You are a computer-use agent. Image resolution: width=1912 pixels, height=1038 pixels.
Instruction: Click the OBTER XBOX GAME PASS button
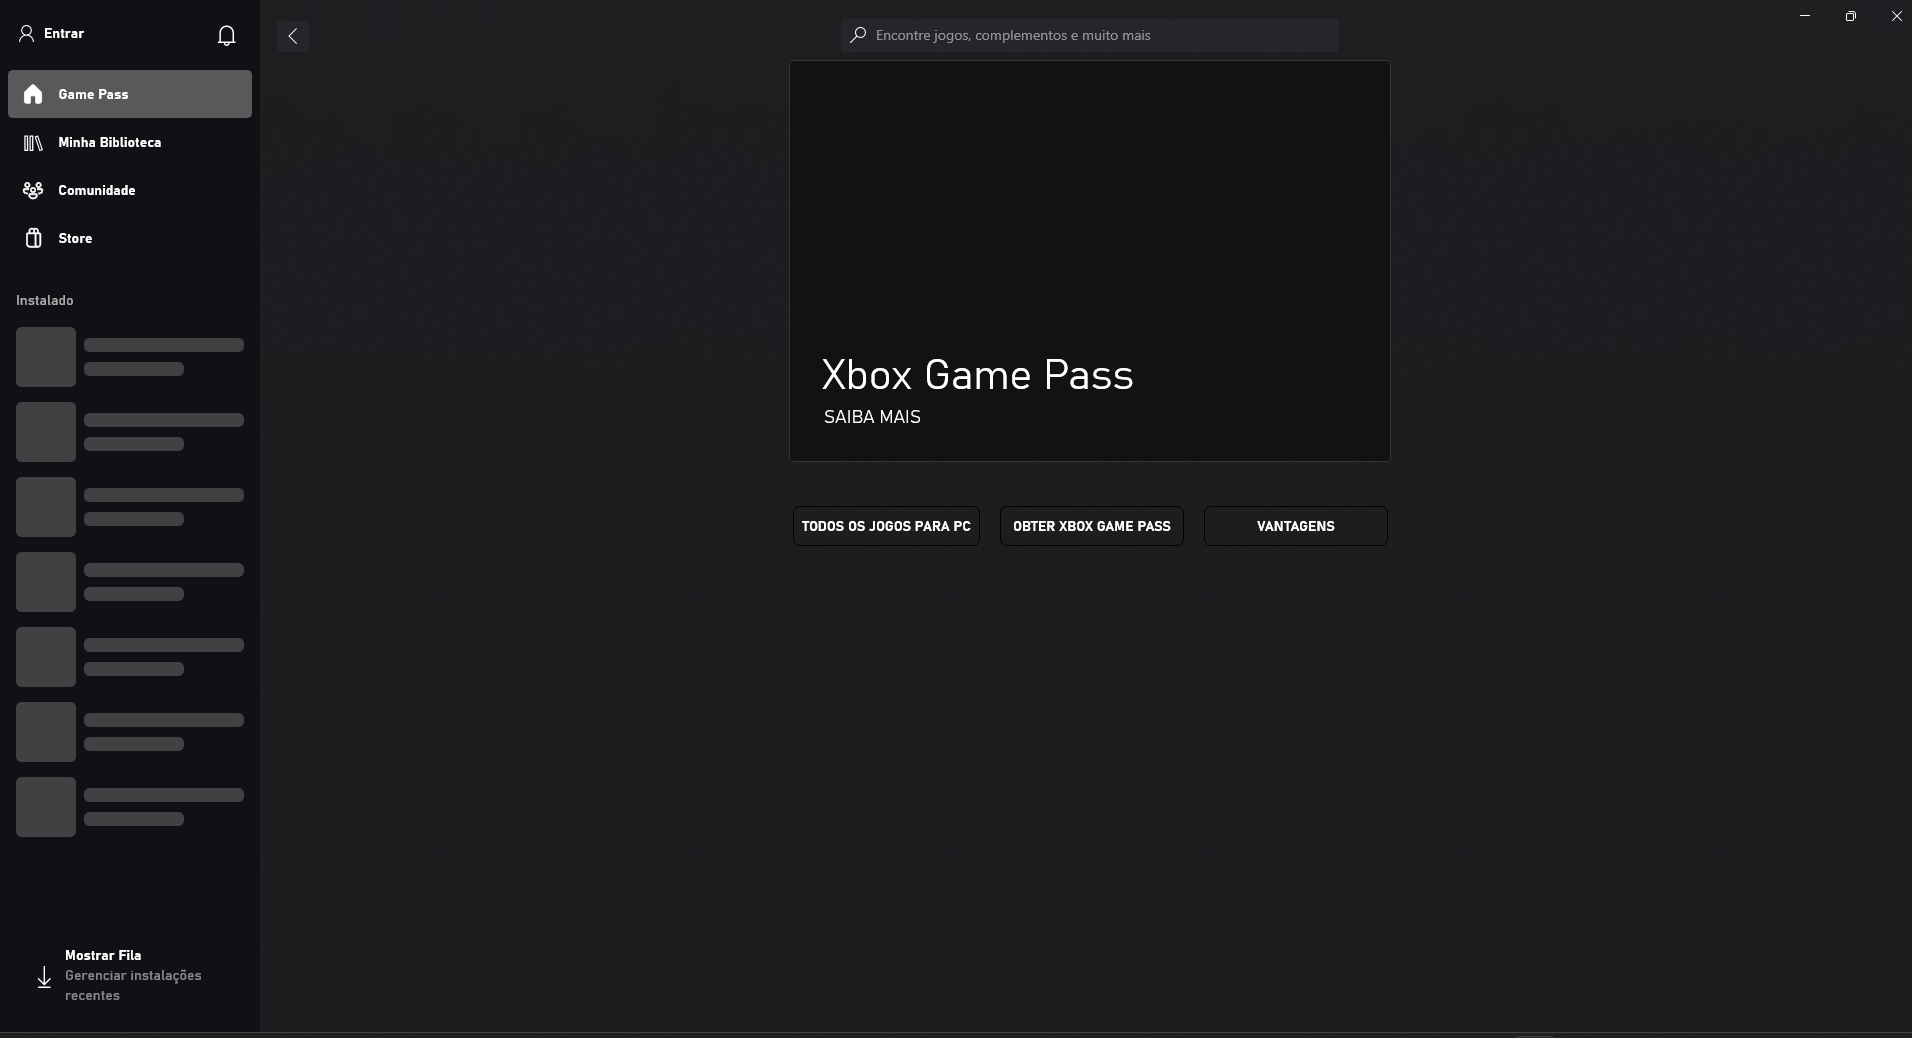[x=1092, y=526]
